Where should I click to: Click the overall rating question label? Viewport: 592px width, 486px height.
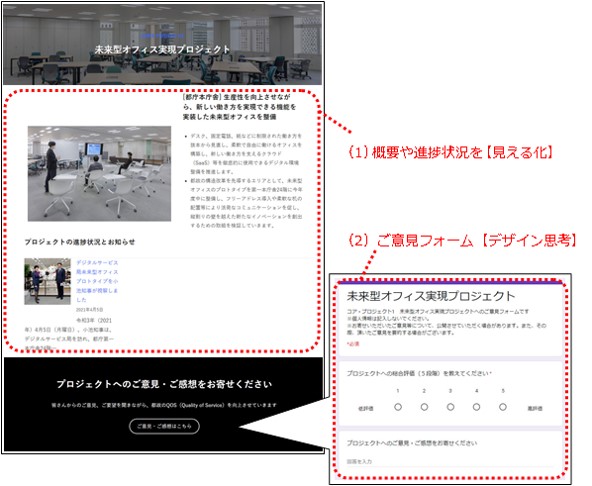pyautogui.click(x=419, y=373)
